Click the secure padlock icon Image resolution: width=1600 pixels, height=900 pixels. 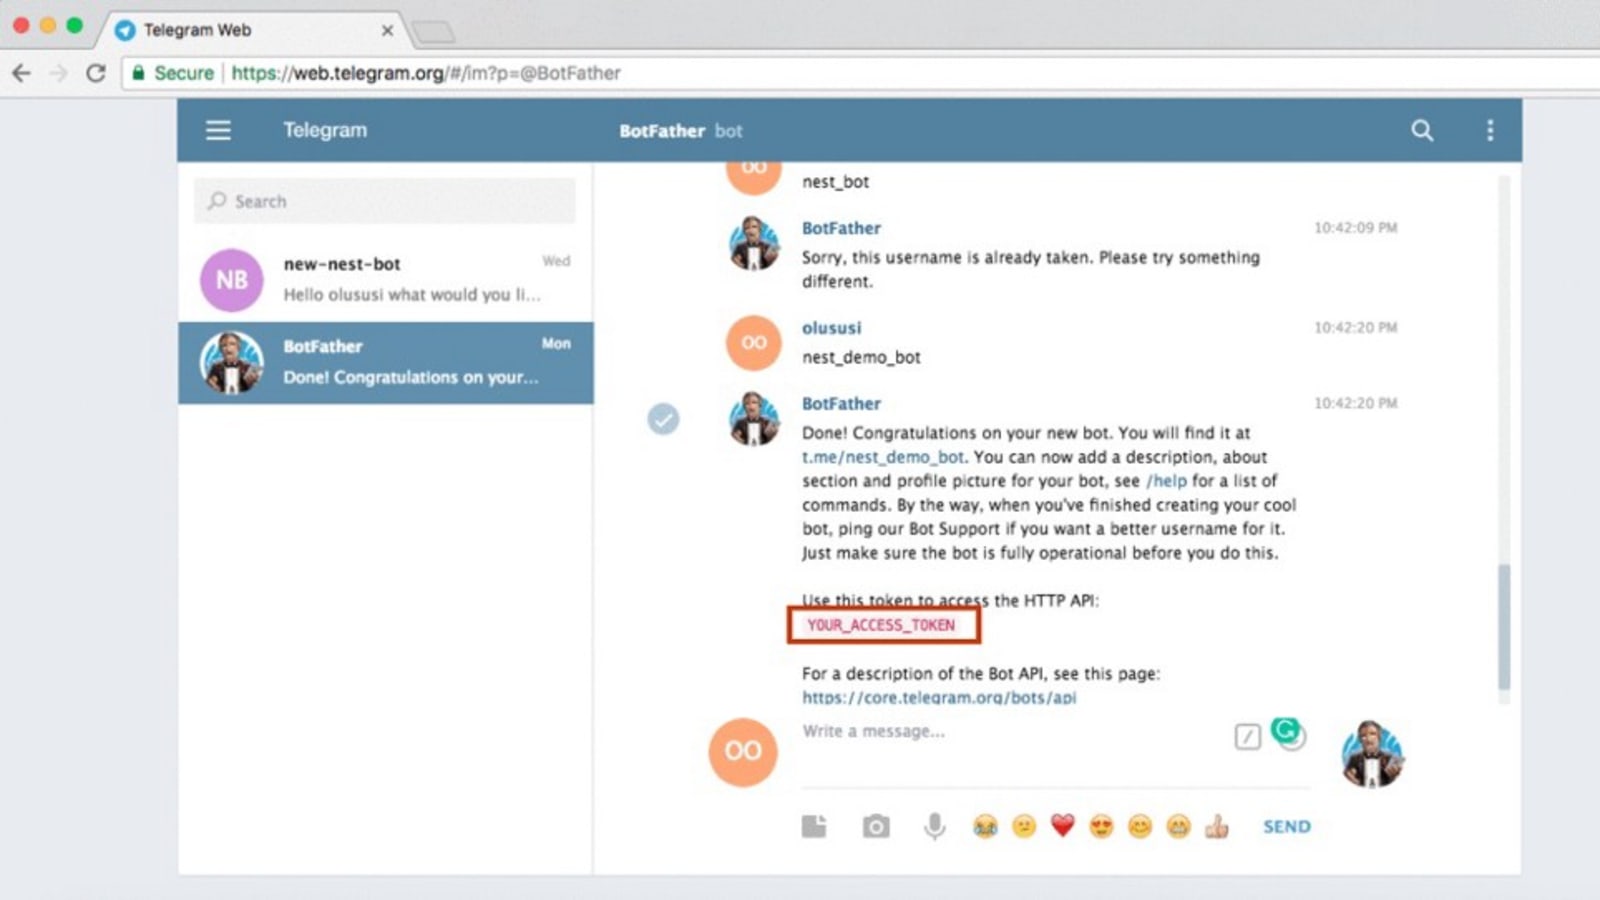tap(139, 72)
